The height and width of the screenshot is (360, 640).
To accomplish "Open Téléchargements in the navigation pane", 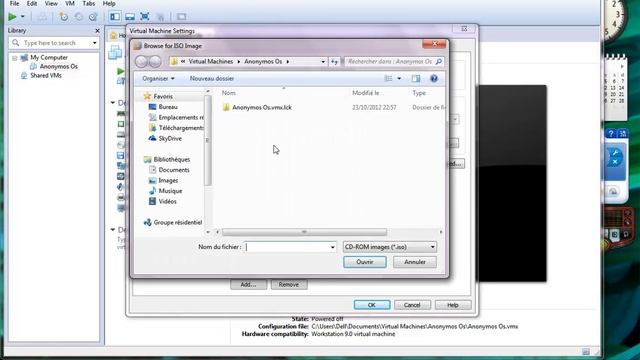I will [x=181, y=128].
